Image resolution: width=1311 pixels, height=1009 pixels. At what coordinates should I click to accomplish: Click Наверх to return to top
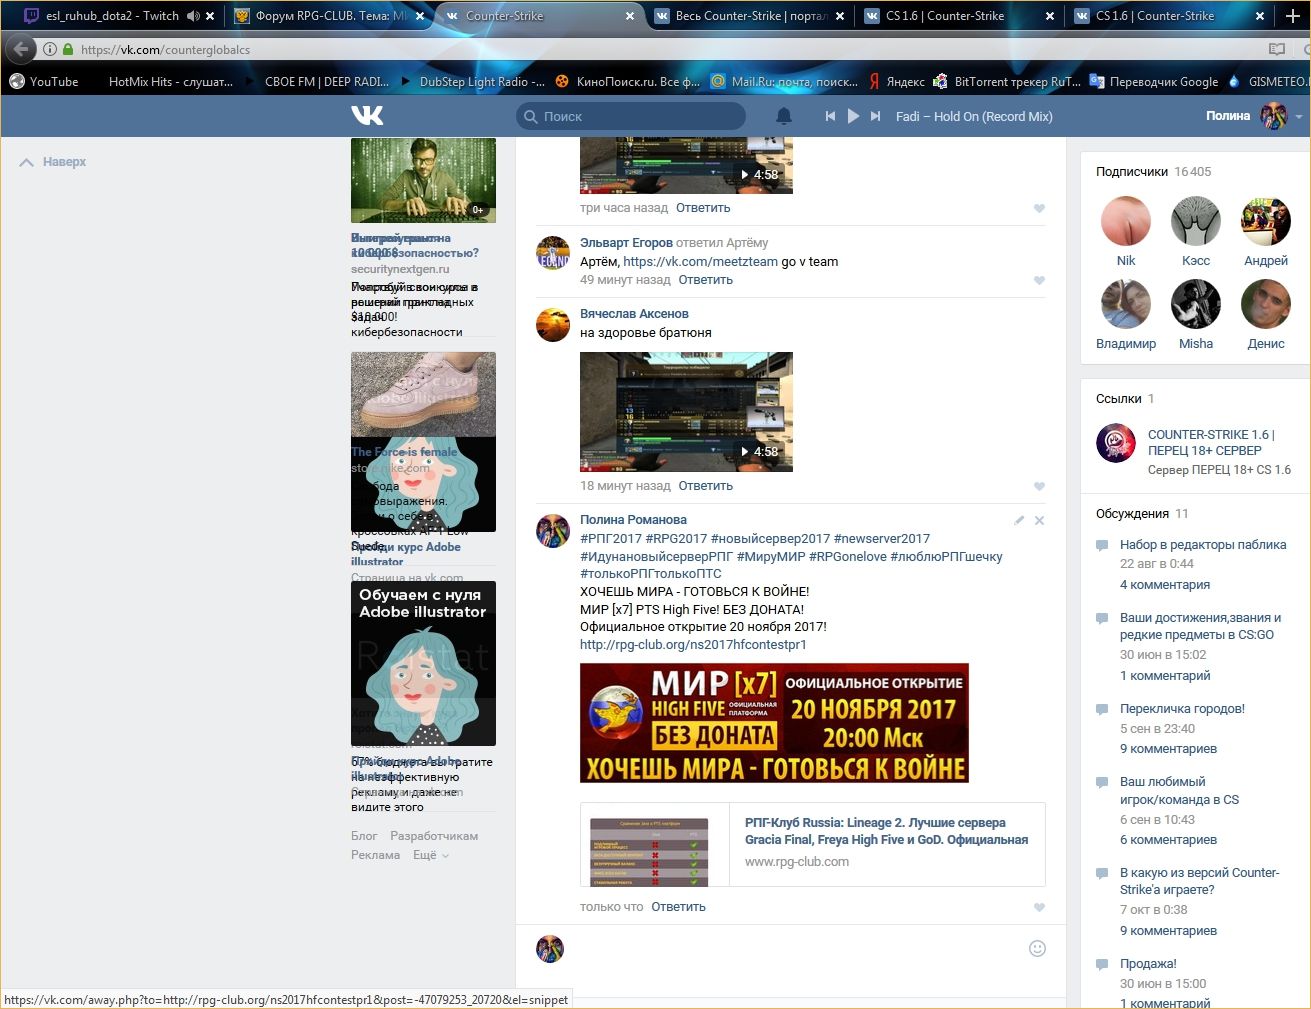tap(53, 162)
